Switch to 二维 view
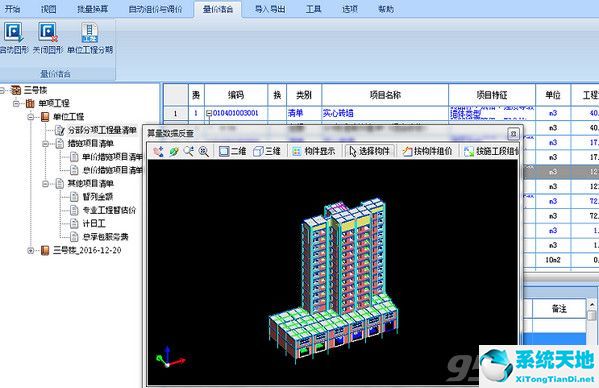599x388 pixels. coord(232,151)
